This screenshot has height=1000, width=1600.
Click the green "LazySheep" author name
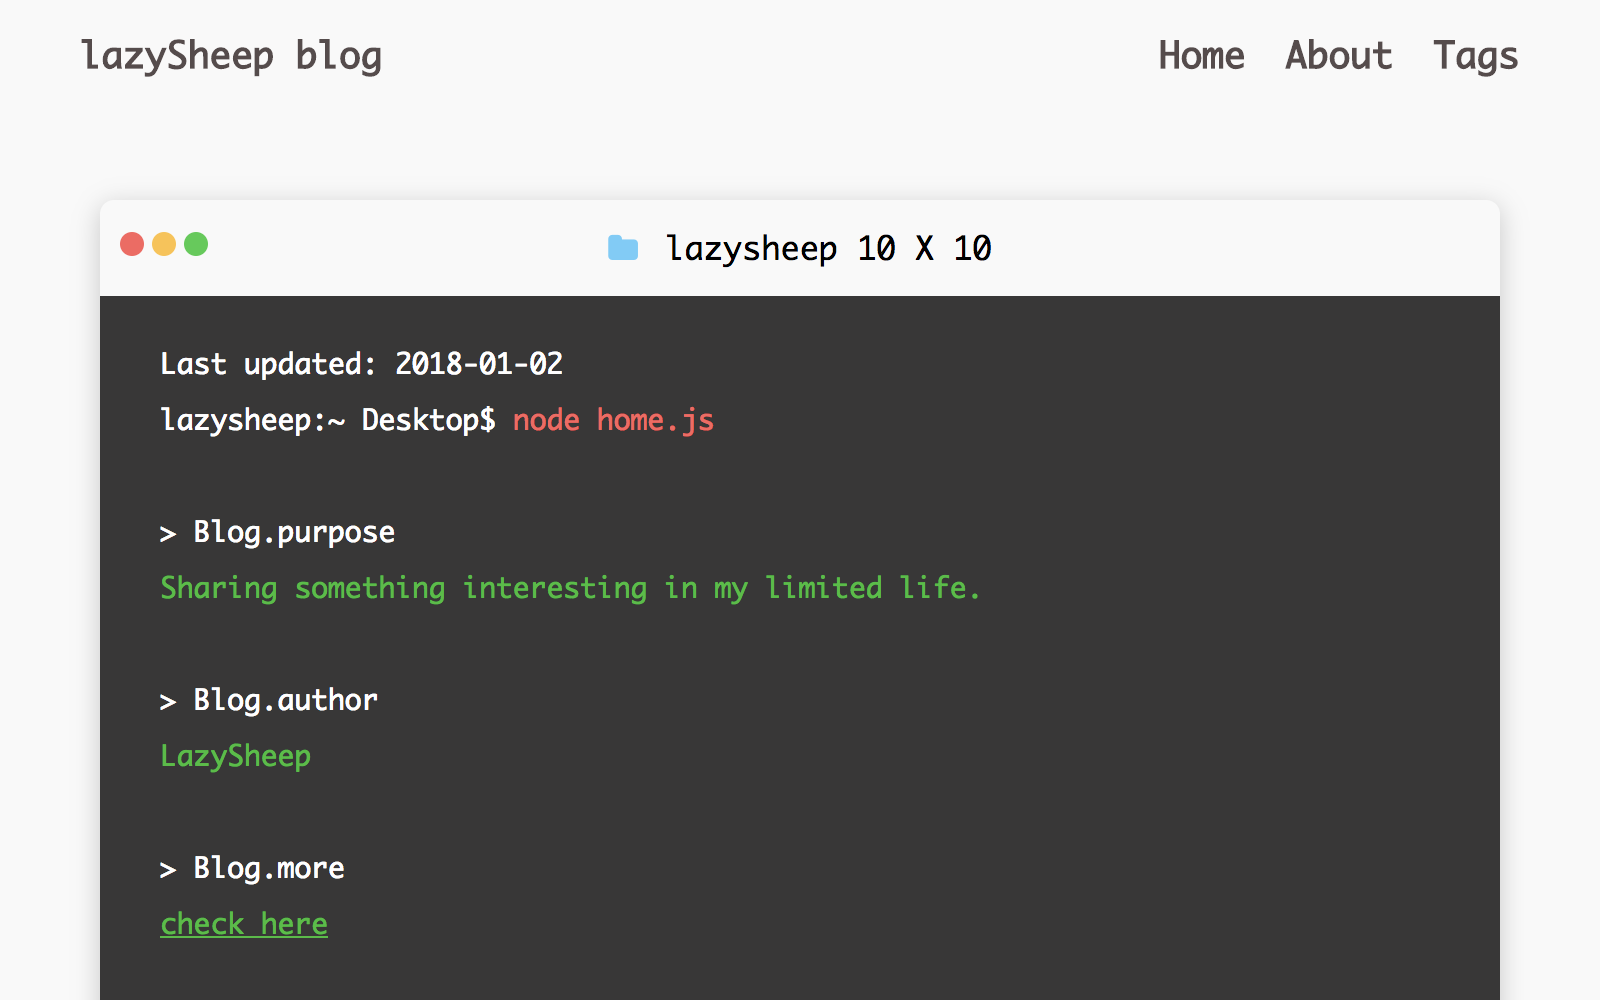(235, 756)
